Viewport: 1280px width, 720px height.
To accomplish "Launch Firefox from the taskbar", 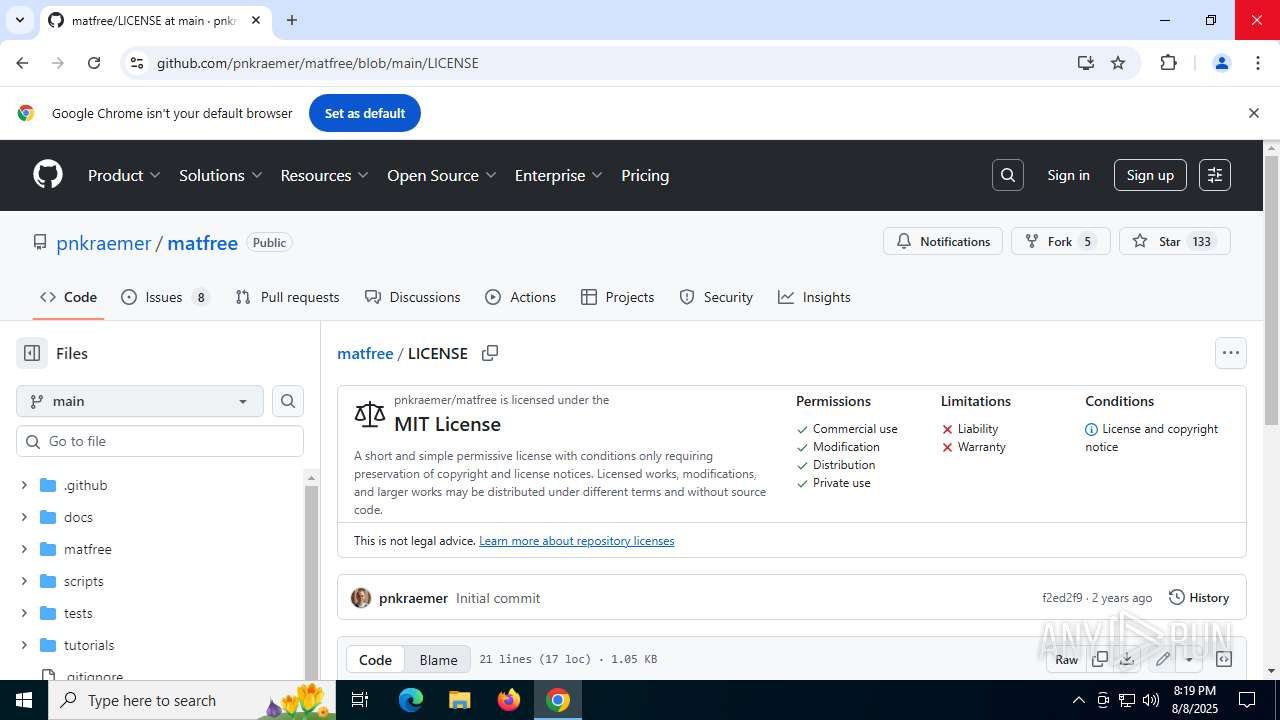I will point(509,700).
